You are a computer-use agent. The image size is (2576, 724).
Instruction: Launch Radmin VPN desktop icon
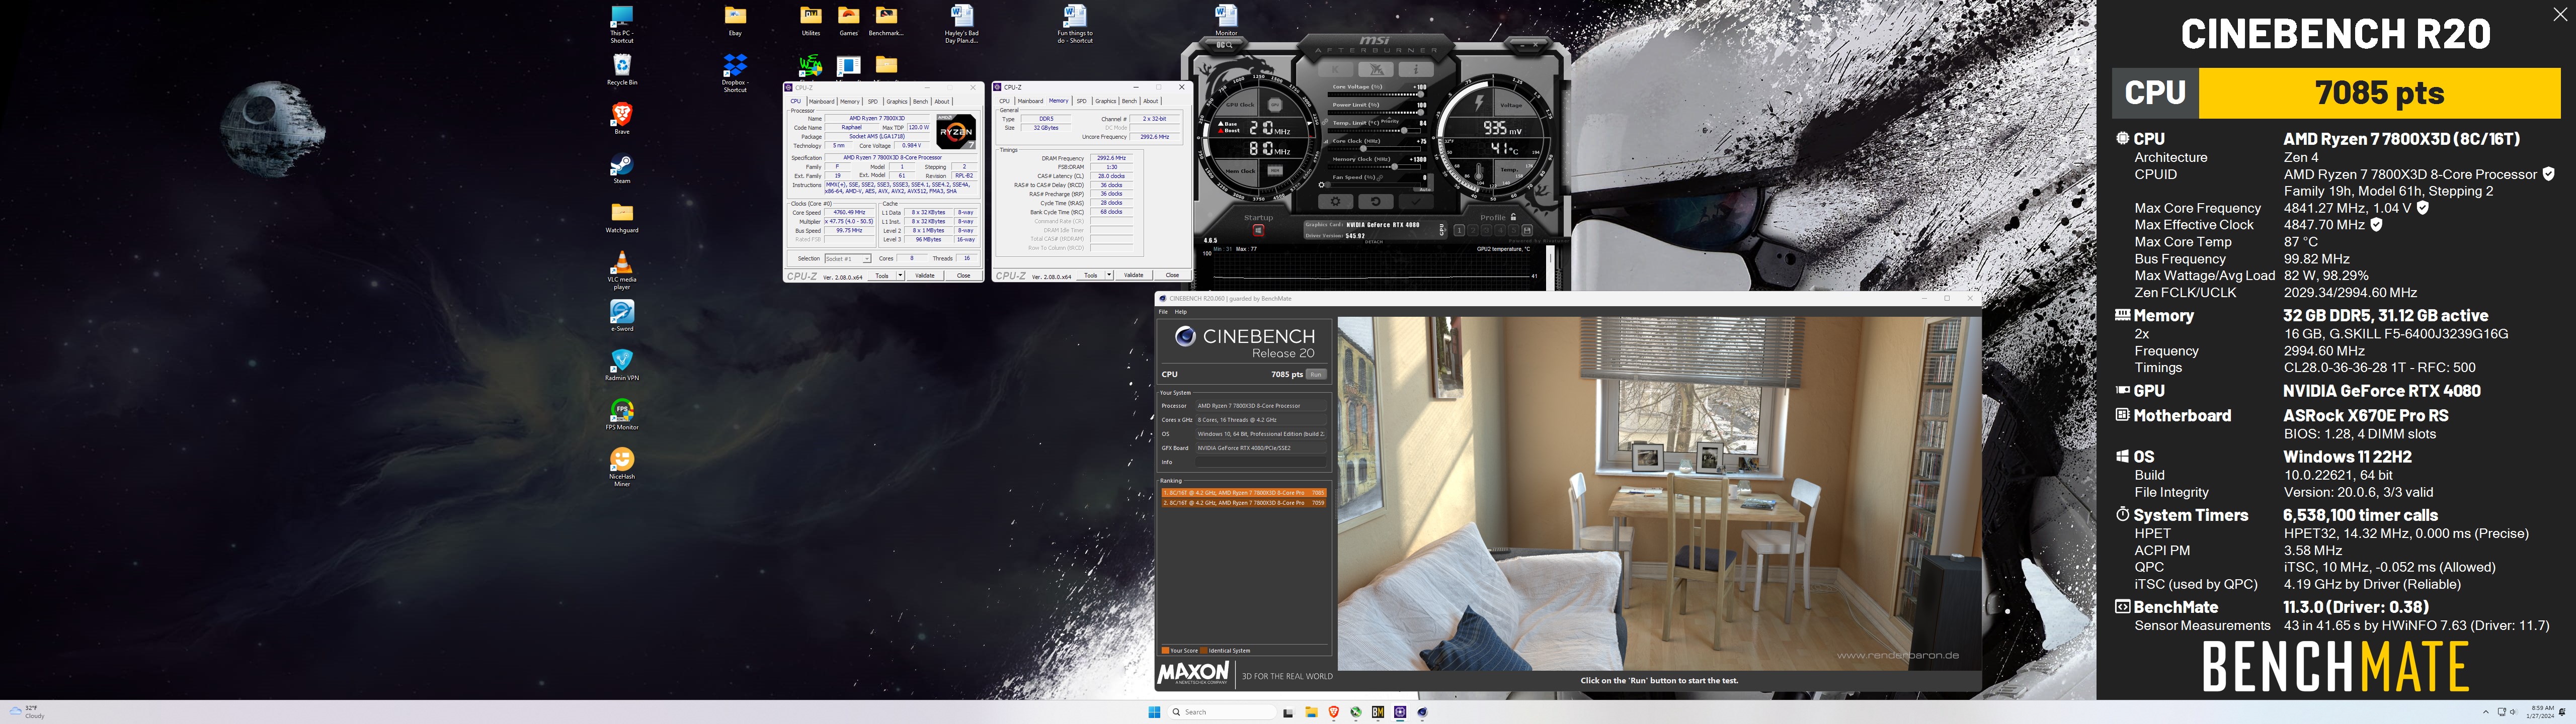[x=622, y=365]
